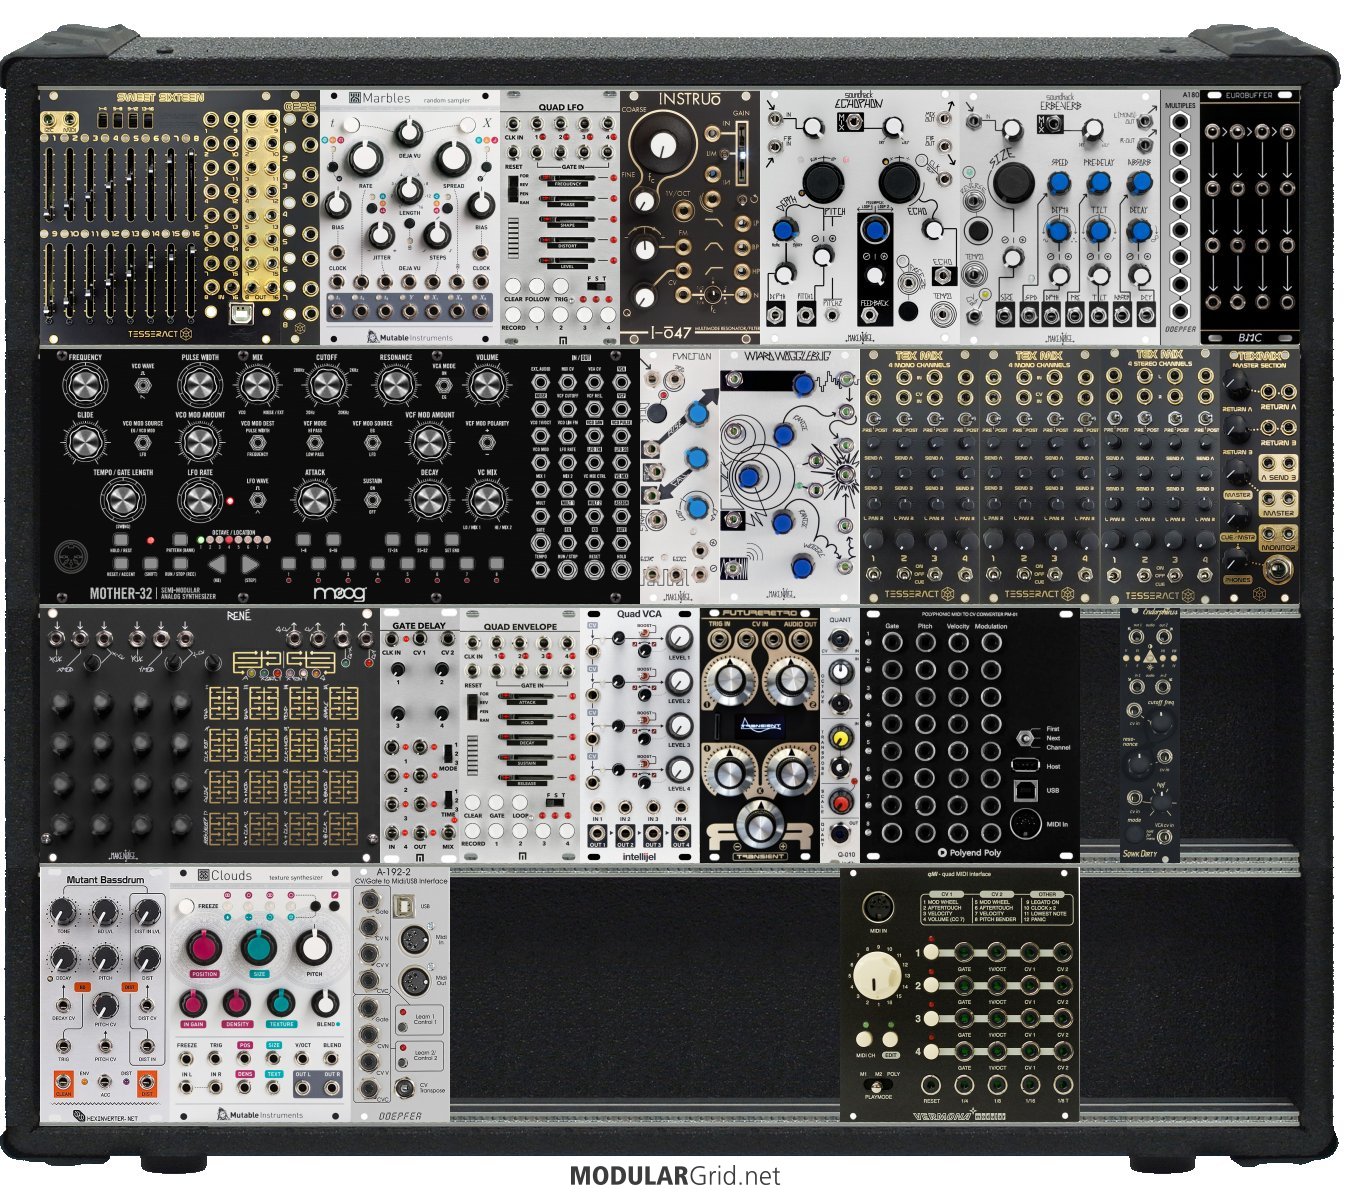Click the Quad LFO RECORD button
This screenshot has width=1351, height=1197.
(x=513, y=316)
